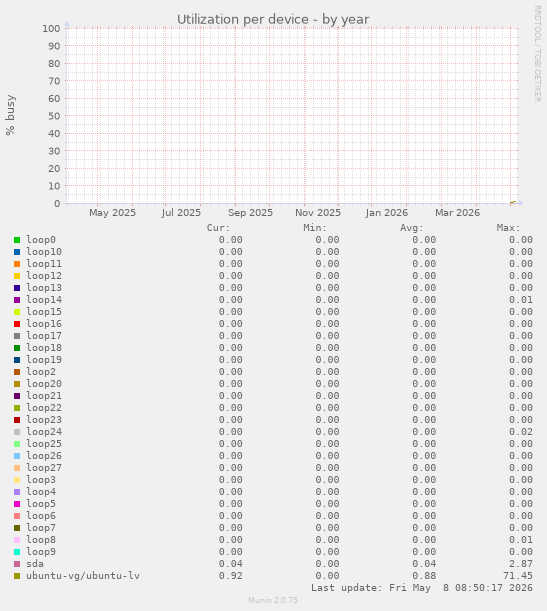547x611 pixels.
Task: Click the Jul 2025 axis label
Action: tap(181, 213)
